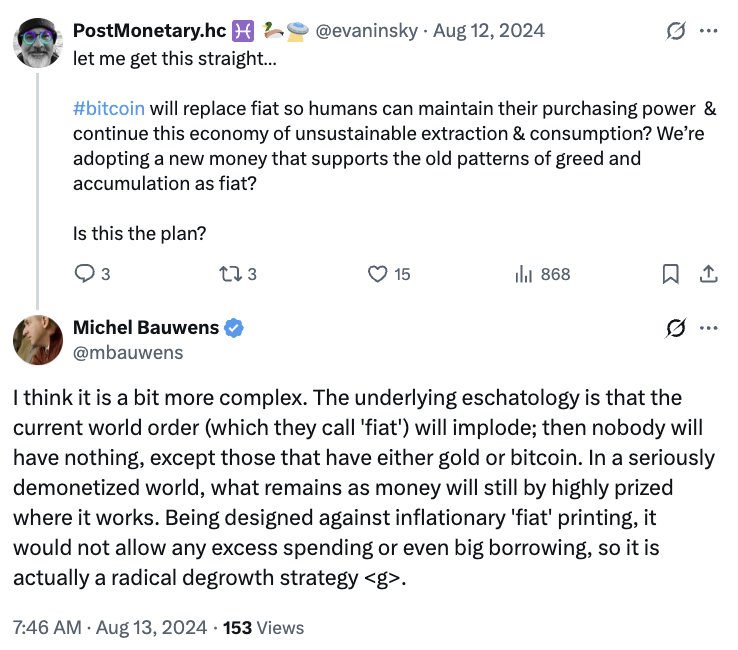Click Grok icon on Michel Bauwens reply
738x650 pixels.
point(675,328)
